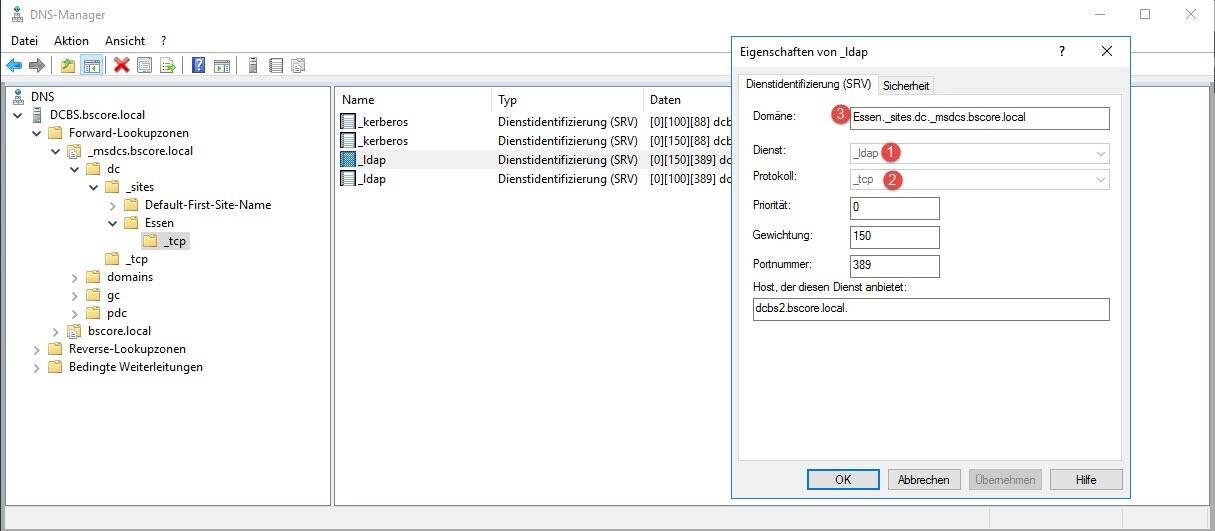Expand the Default-First-Site-Name folder
Viewport: 1215px width, 531px height.
pyautogui.click(x=113, y=205)
